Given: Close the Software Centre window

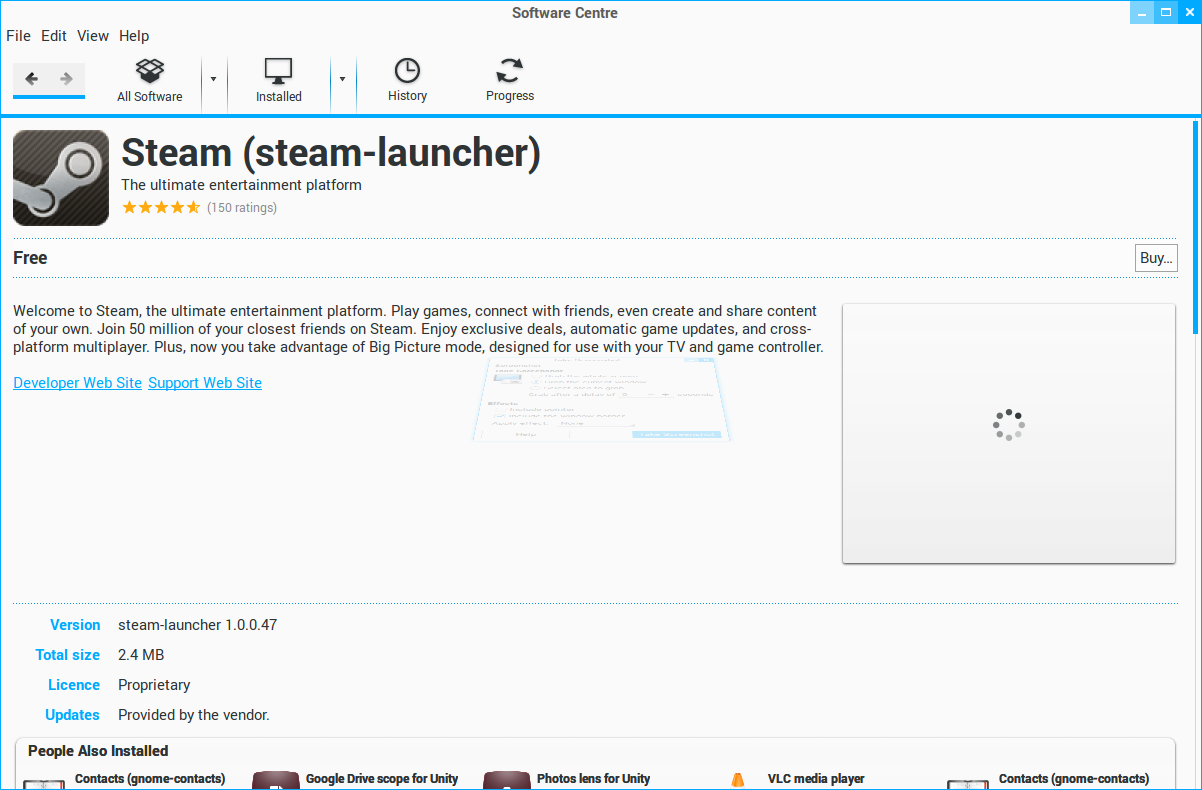Looking at the screenshot, I should [x=1189, y=13].
